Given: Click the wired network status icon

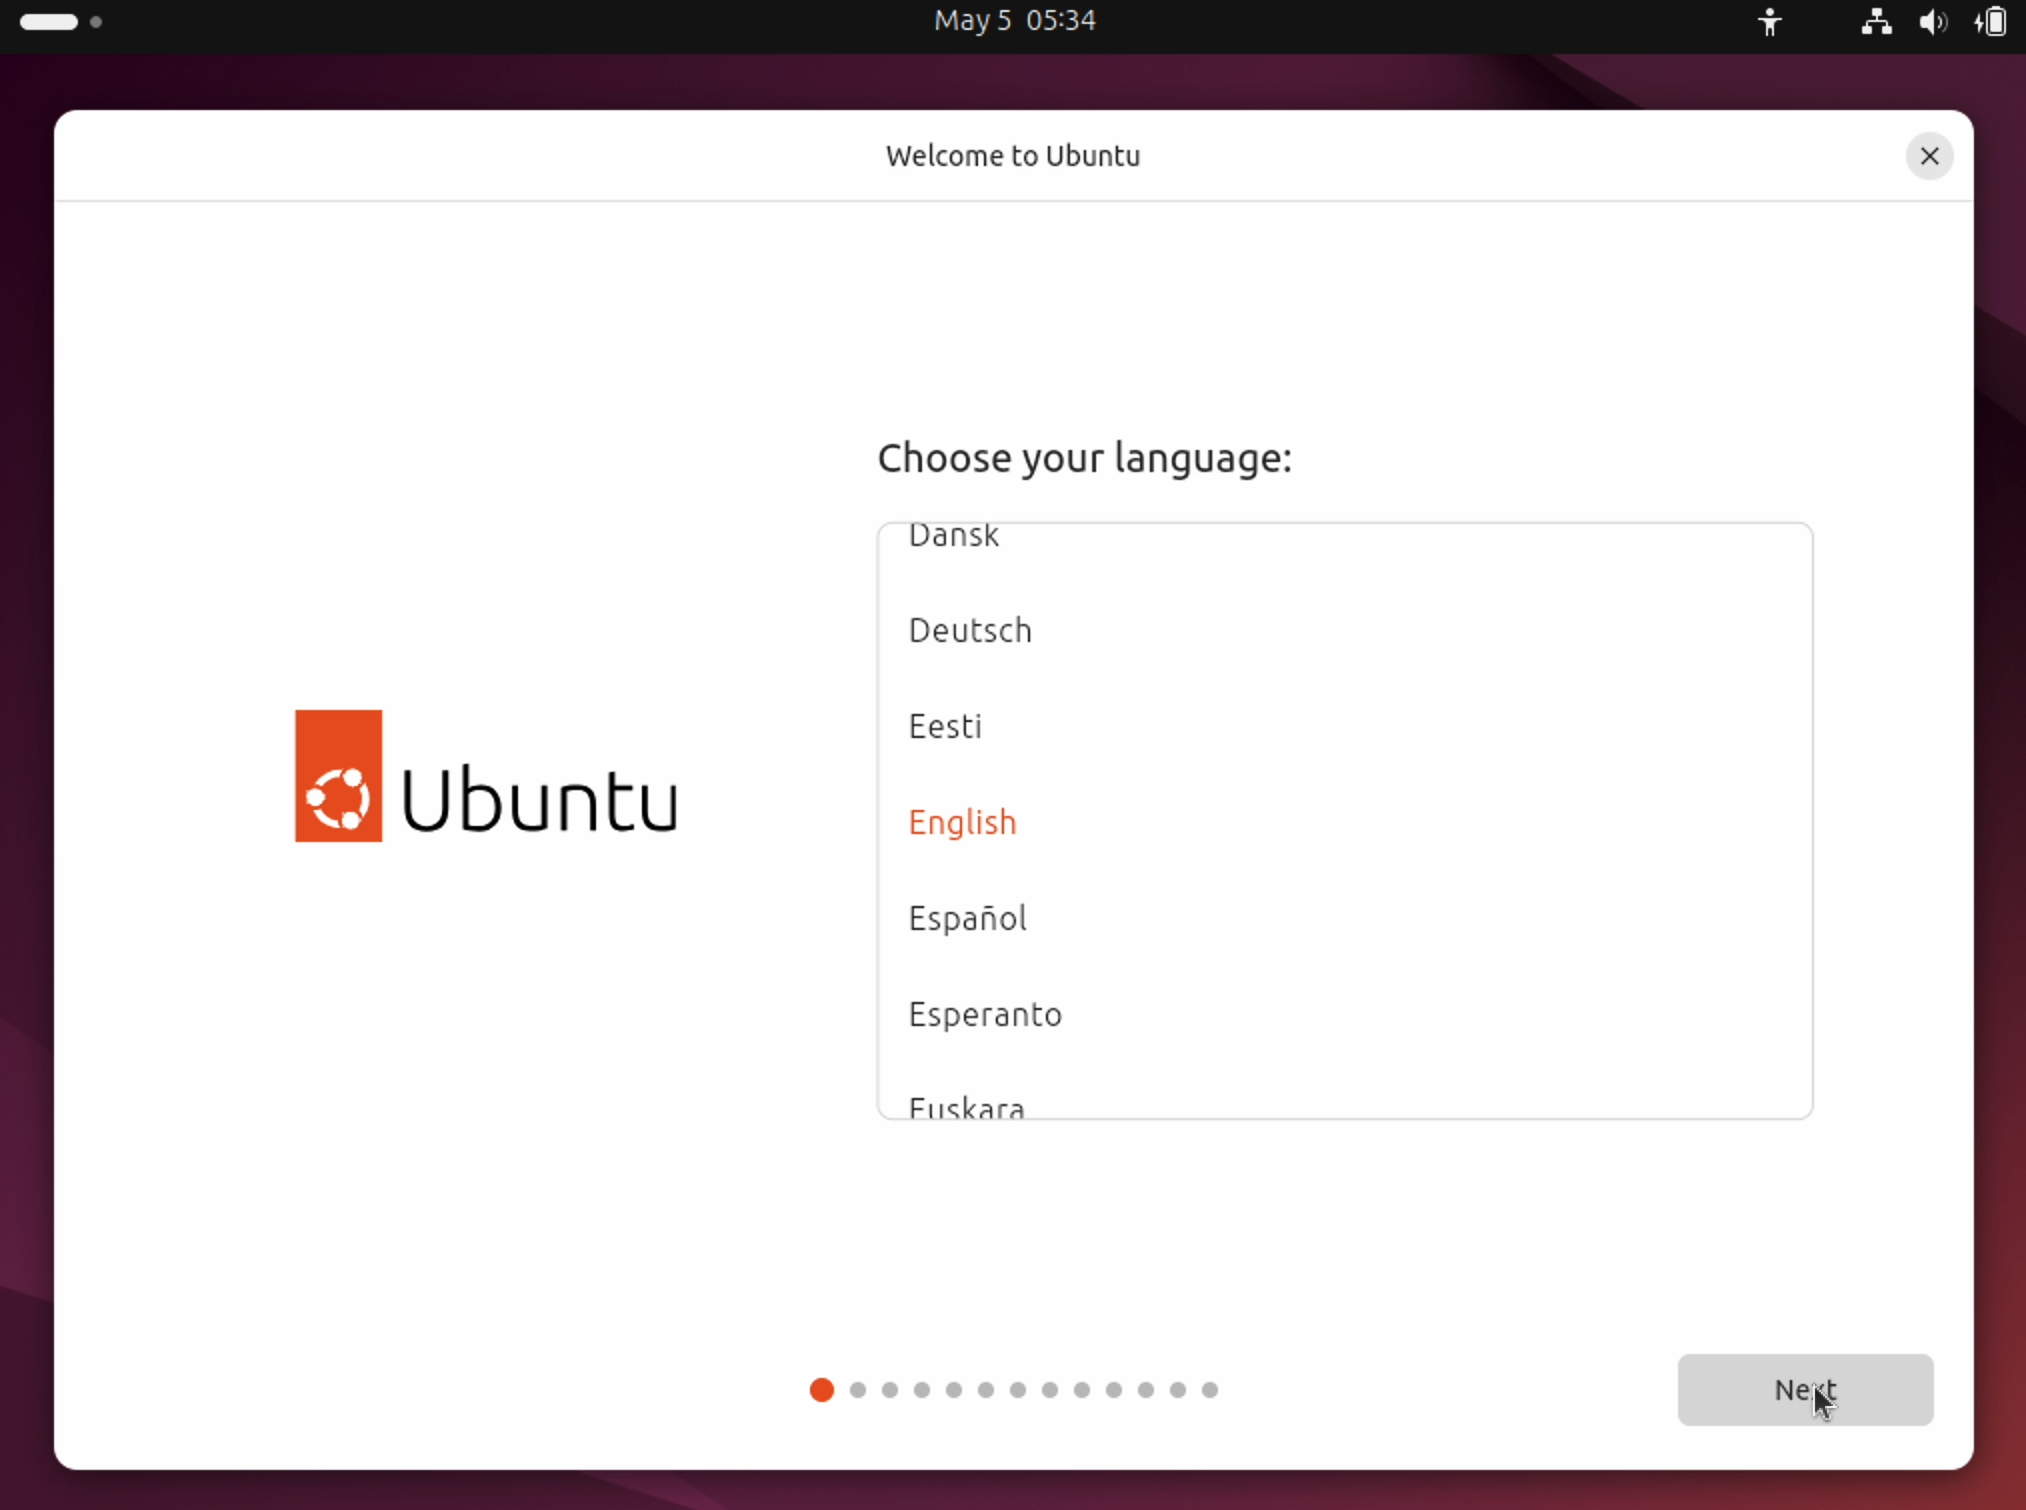Looking at the screenshot, I should click(1875, 22).
